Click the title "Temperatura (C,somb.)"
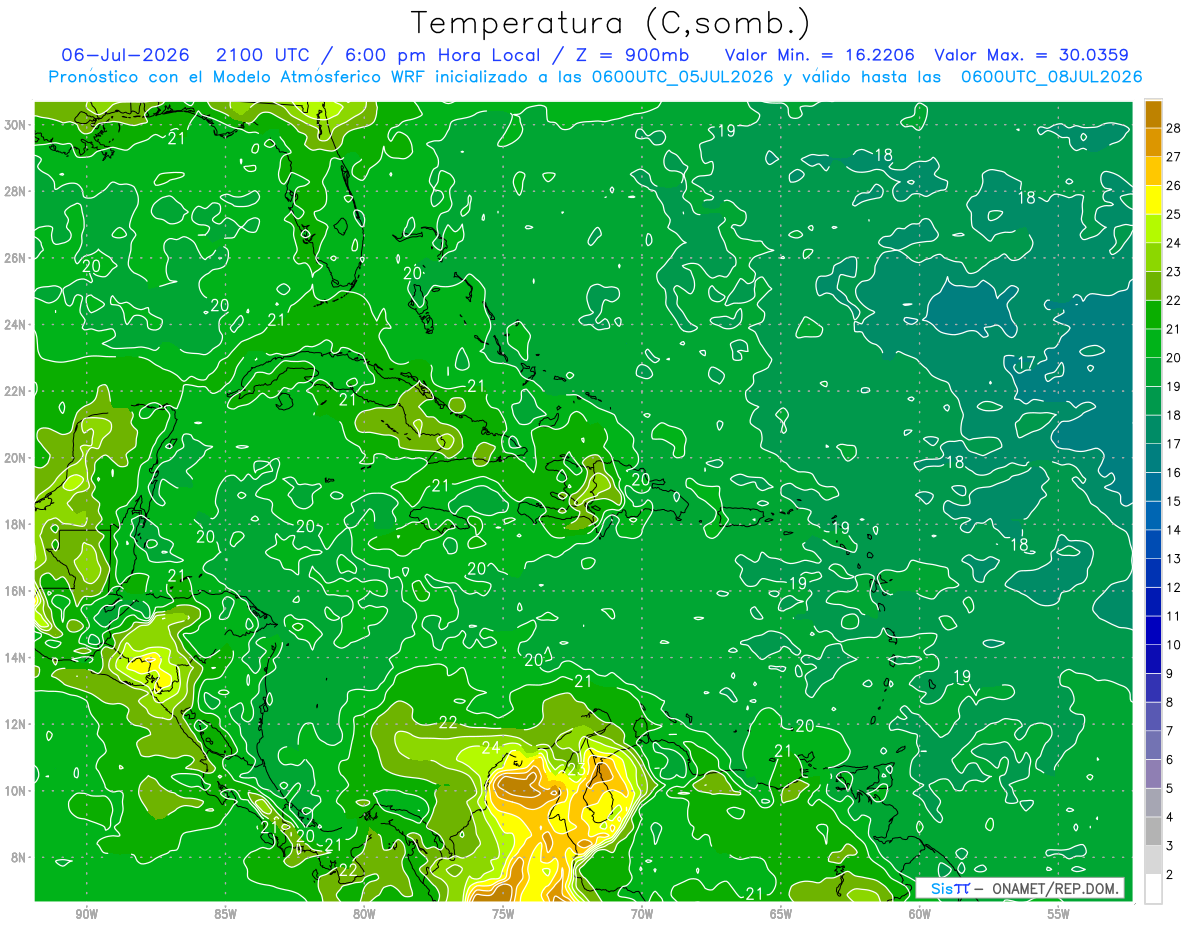1200x927 pixels. click(x=610, y=23)
